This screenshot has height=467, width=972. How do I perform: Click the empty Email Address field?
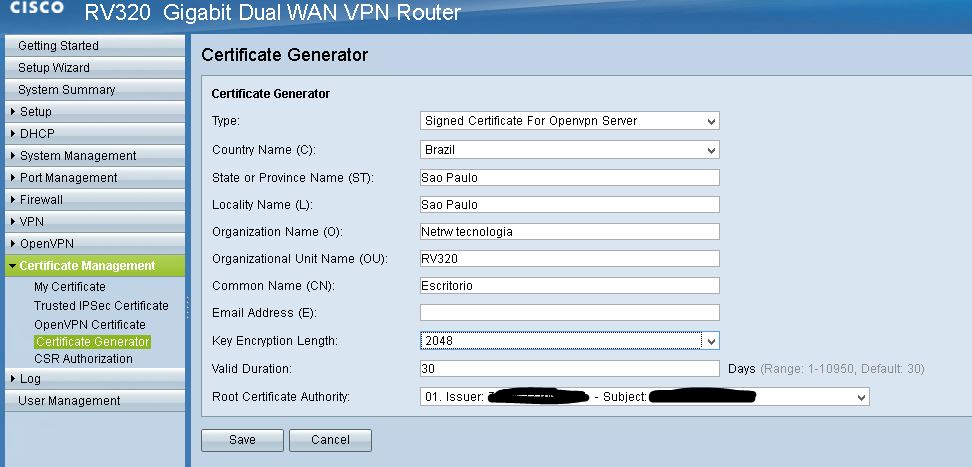(x=569, y=313)
